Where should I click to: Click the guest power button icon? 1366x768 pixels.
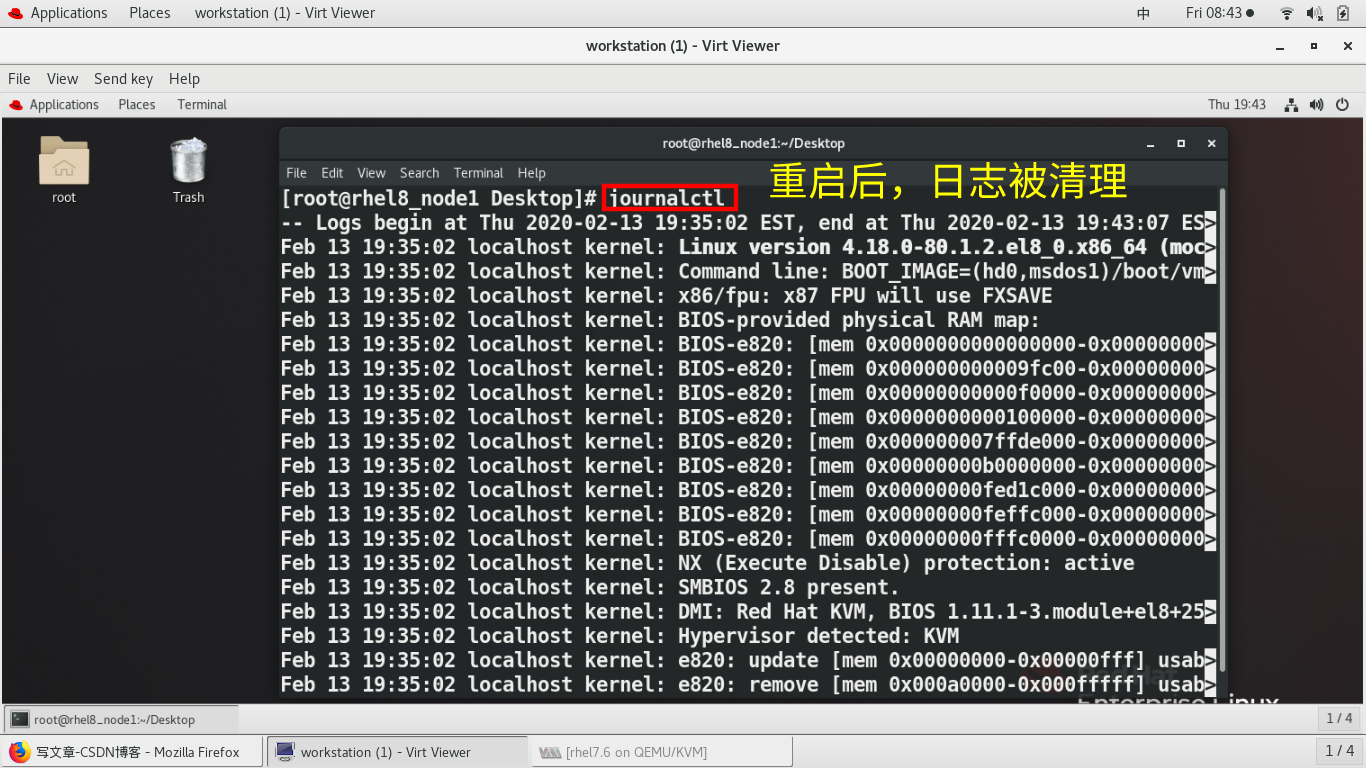click(1342, 105)
